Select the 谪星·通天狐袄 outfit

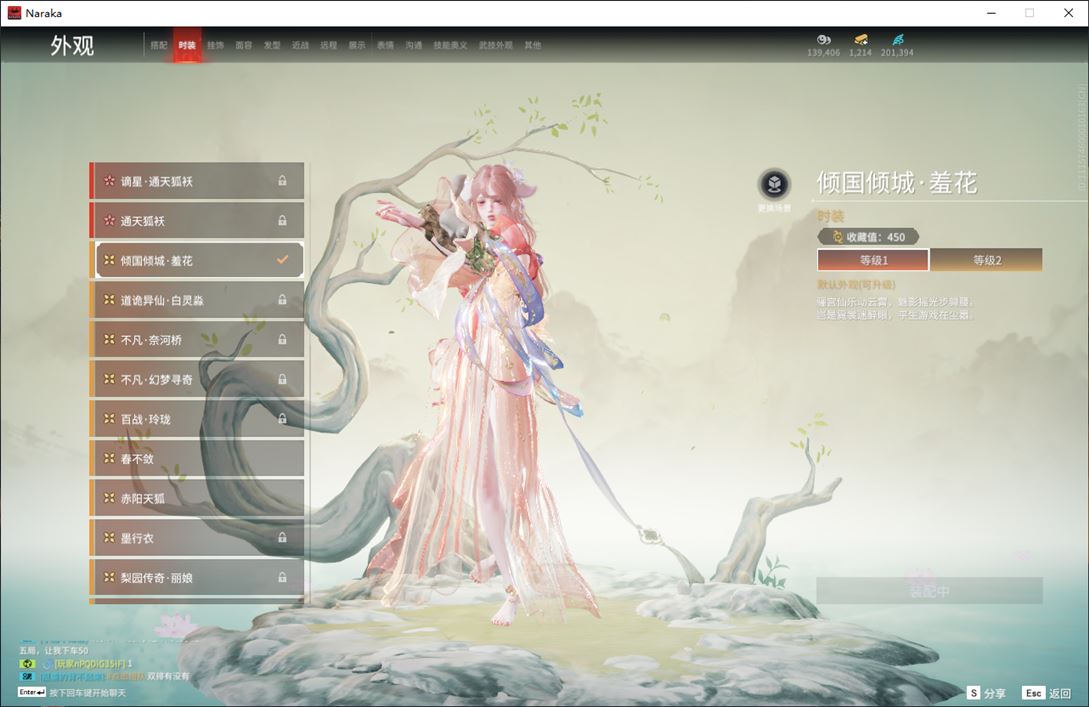(197, 181)
